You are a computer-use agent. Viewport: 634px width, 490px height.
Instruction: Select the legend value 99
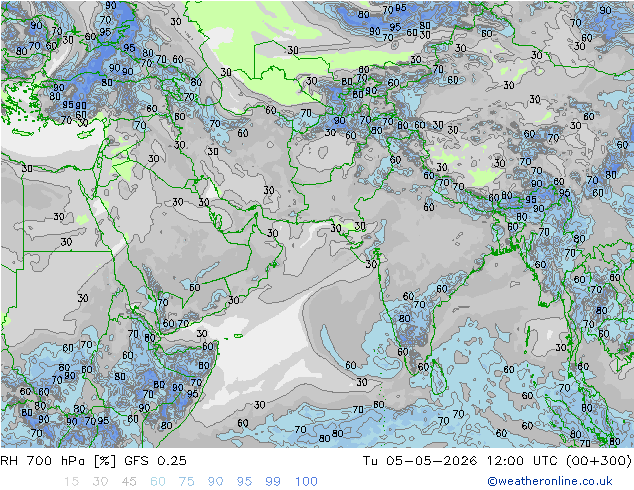[273, 482]
